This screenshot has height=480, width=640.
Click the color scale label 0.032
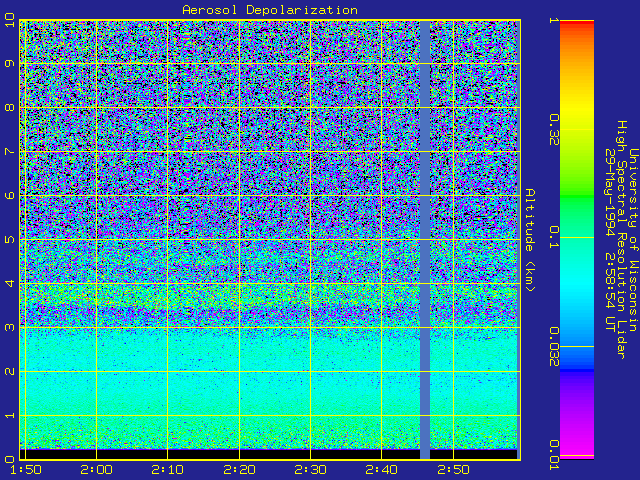pos(554,347)
